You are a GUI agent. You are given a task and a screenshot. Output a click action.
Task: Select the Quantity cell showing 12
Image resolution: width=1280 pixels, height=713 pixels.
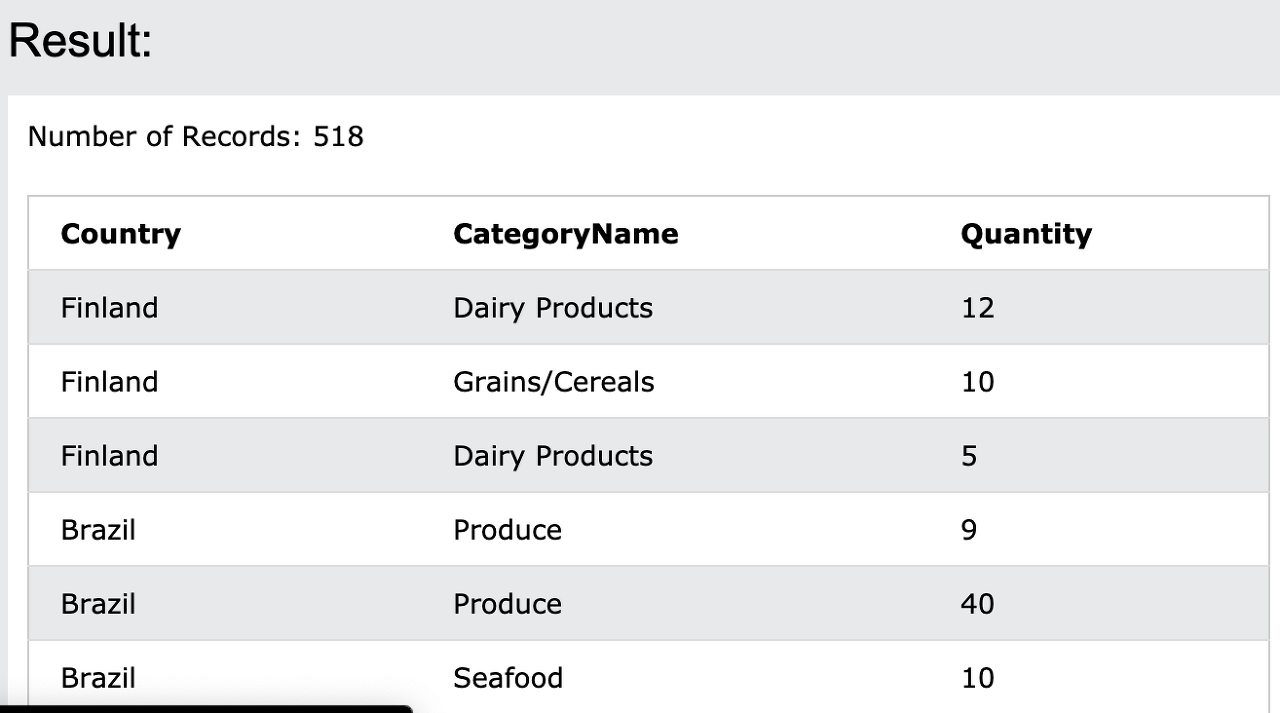point(978,308)
